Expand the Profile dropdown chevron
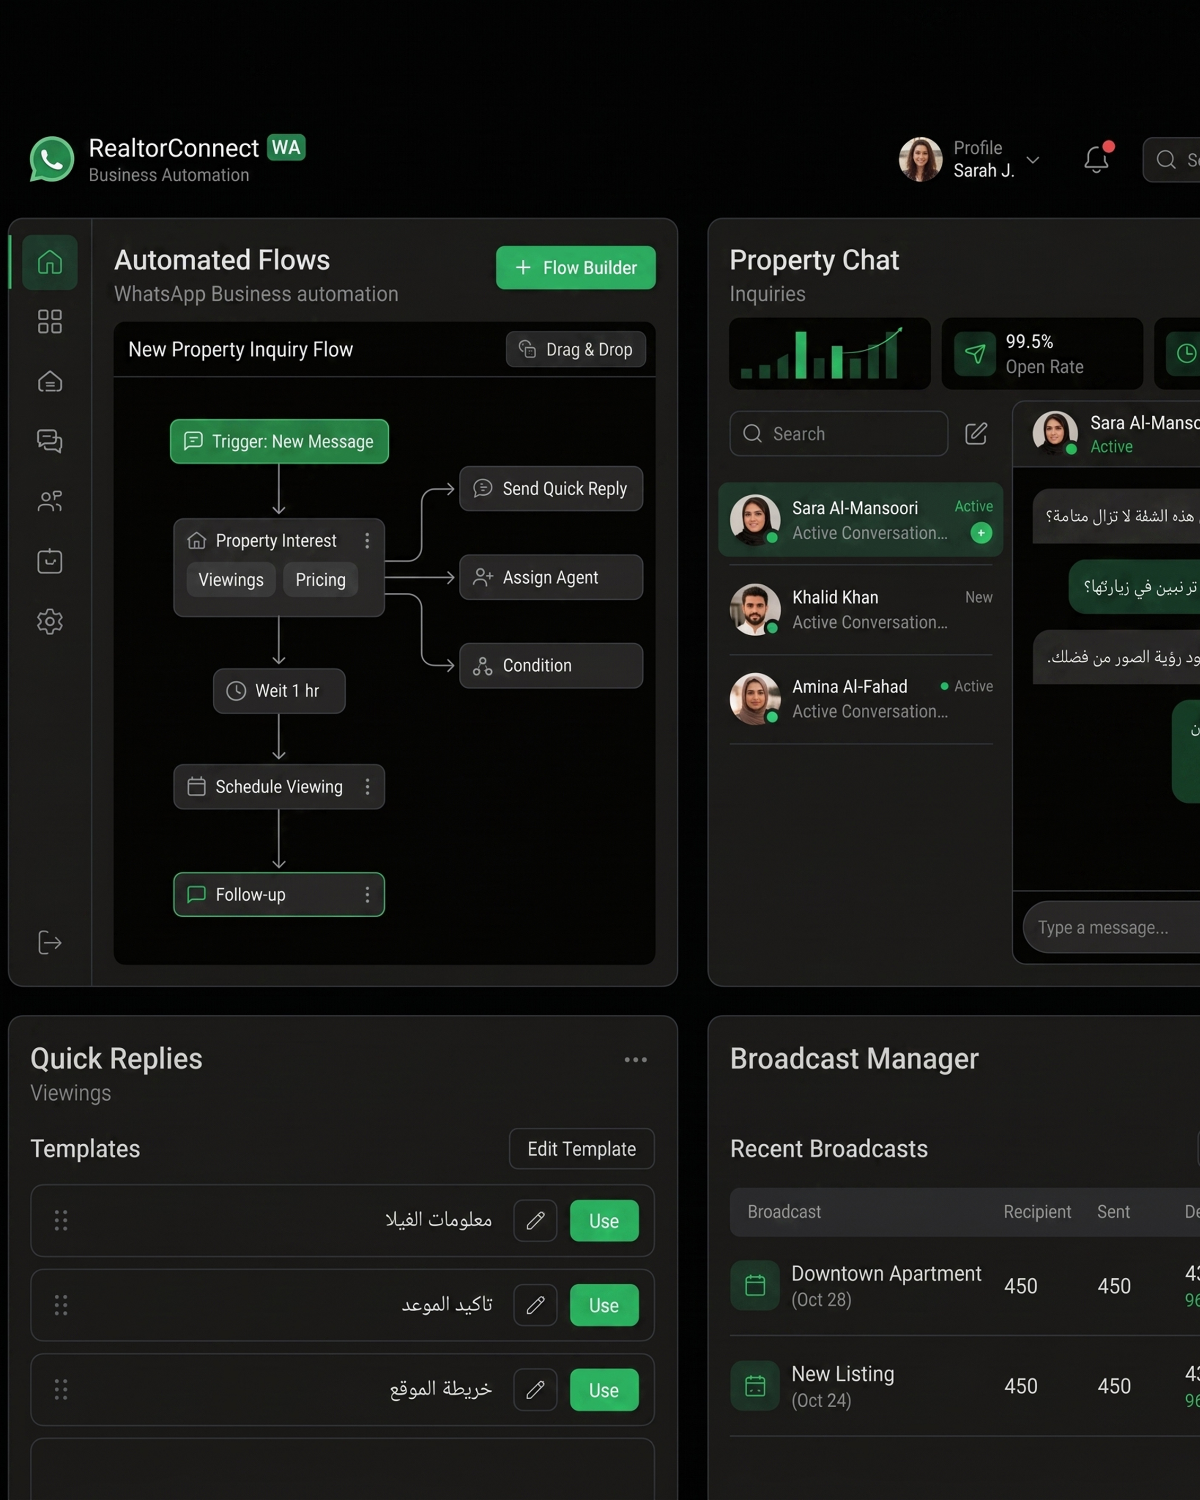 (1033, 160)
